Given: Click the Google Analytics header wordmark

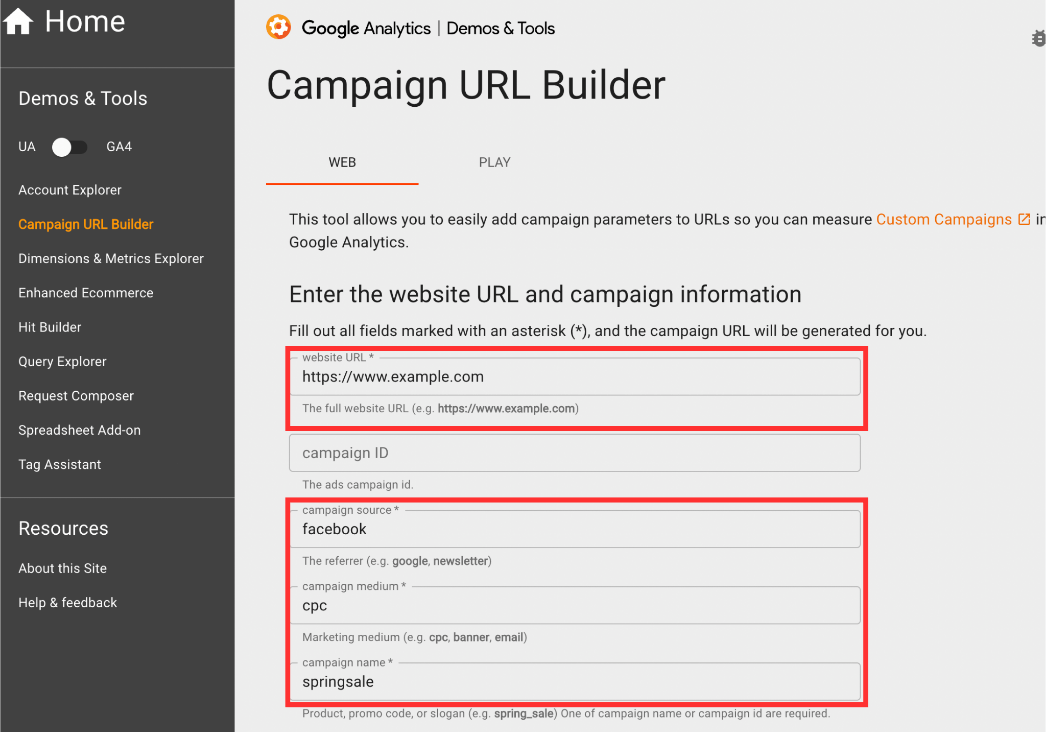Looking at the screenshot, I should [366, 28].
